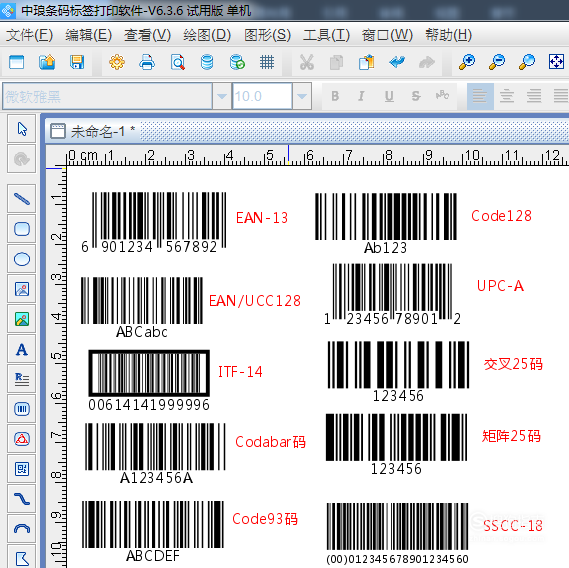Select the ITF-14 barcode with frame

click(149, 380)
